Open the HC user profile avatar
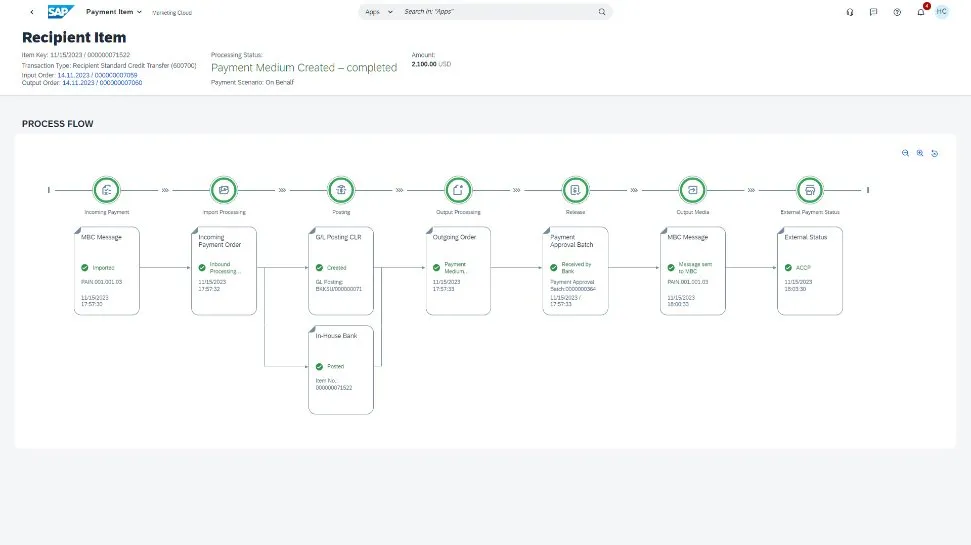The width and height of the screenshot is (971, 545). pyautogui.click(x=942, y=12)
